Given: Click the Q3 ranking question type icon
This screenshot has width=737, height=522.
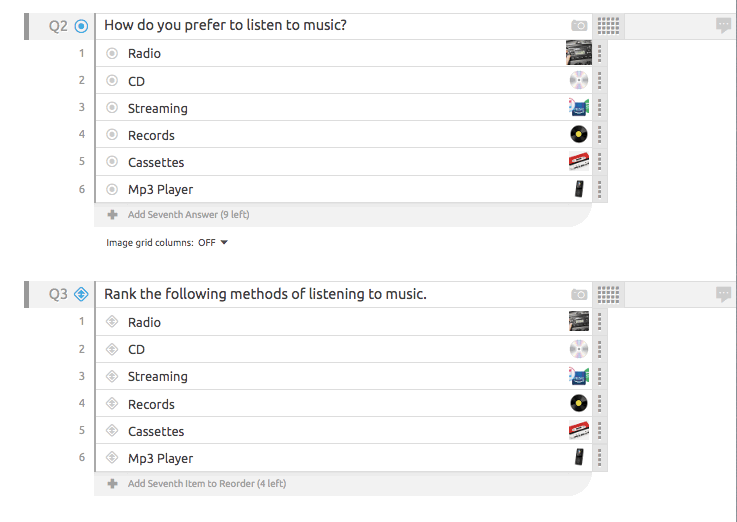Looking at the screenshot, I should (81, 294).
